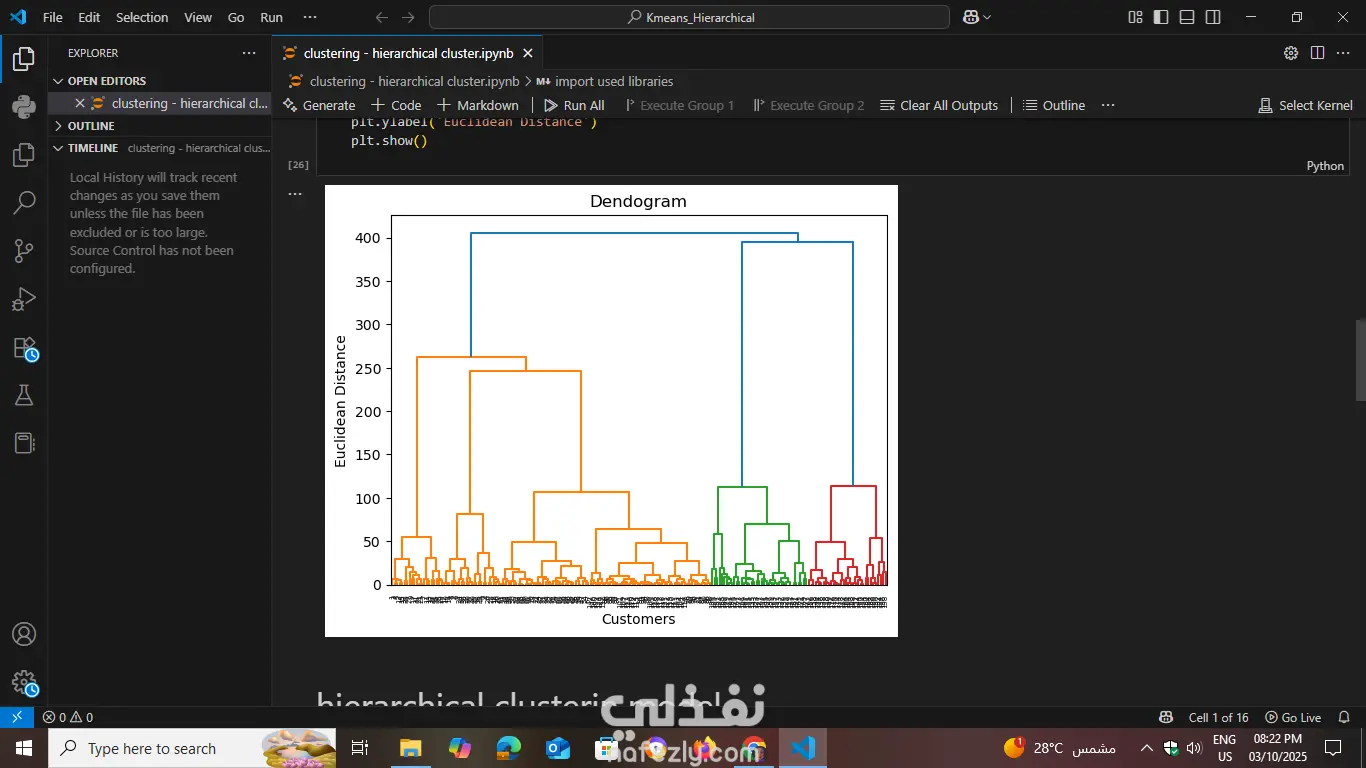Viewport: 1366px width, 768px height.
Task: Run all cells in the notebook
Action: [574, 104]
